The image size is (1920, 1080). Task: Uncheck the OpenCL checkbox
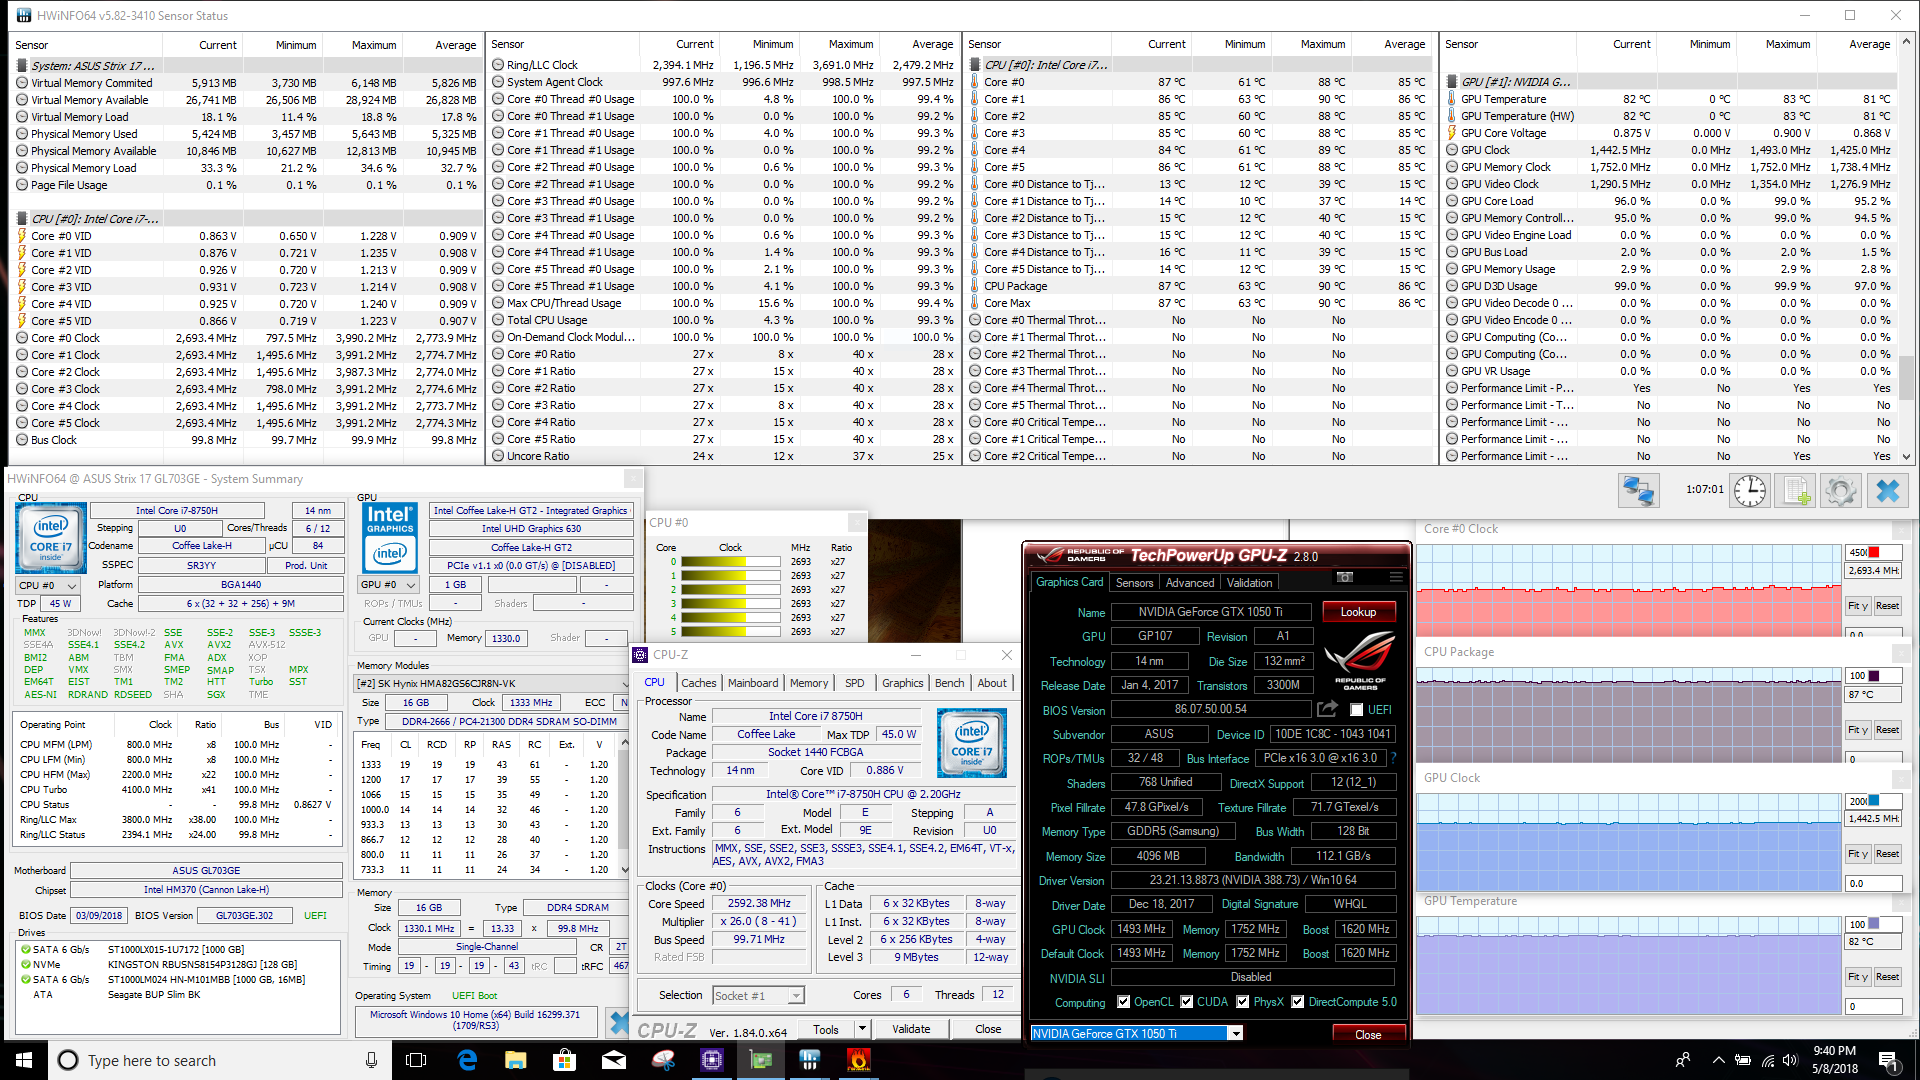pos(1124,1002)
